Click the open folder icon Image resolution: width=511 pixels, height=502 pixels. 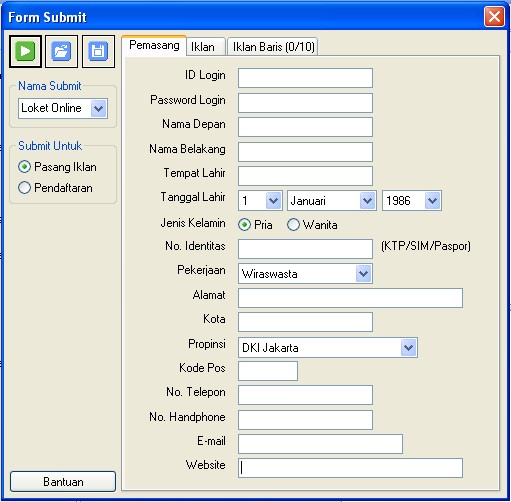[61, 51]
